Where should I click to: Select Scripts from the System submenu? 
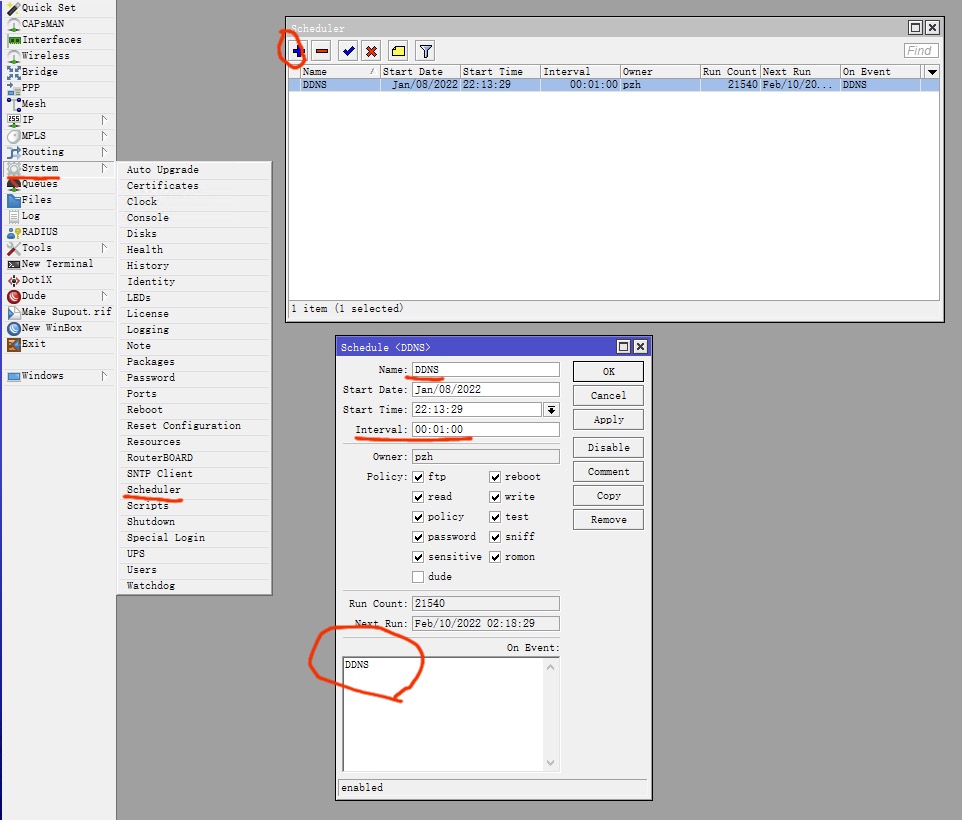coord(147,506)
